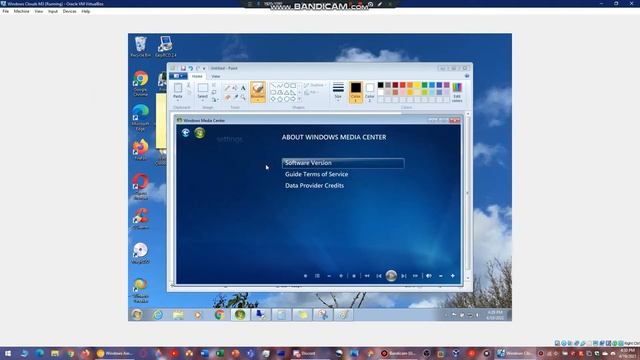Open the shape Outline dropdown
Screen dimensions: 640x360
tap(315, 85)
